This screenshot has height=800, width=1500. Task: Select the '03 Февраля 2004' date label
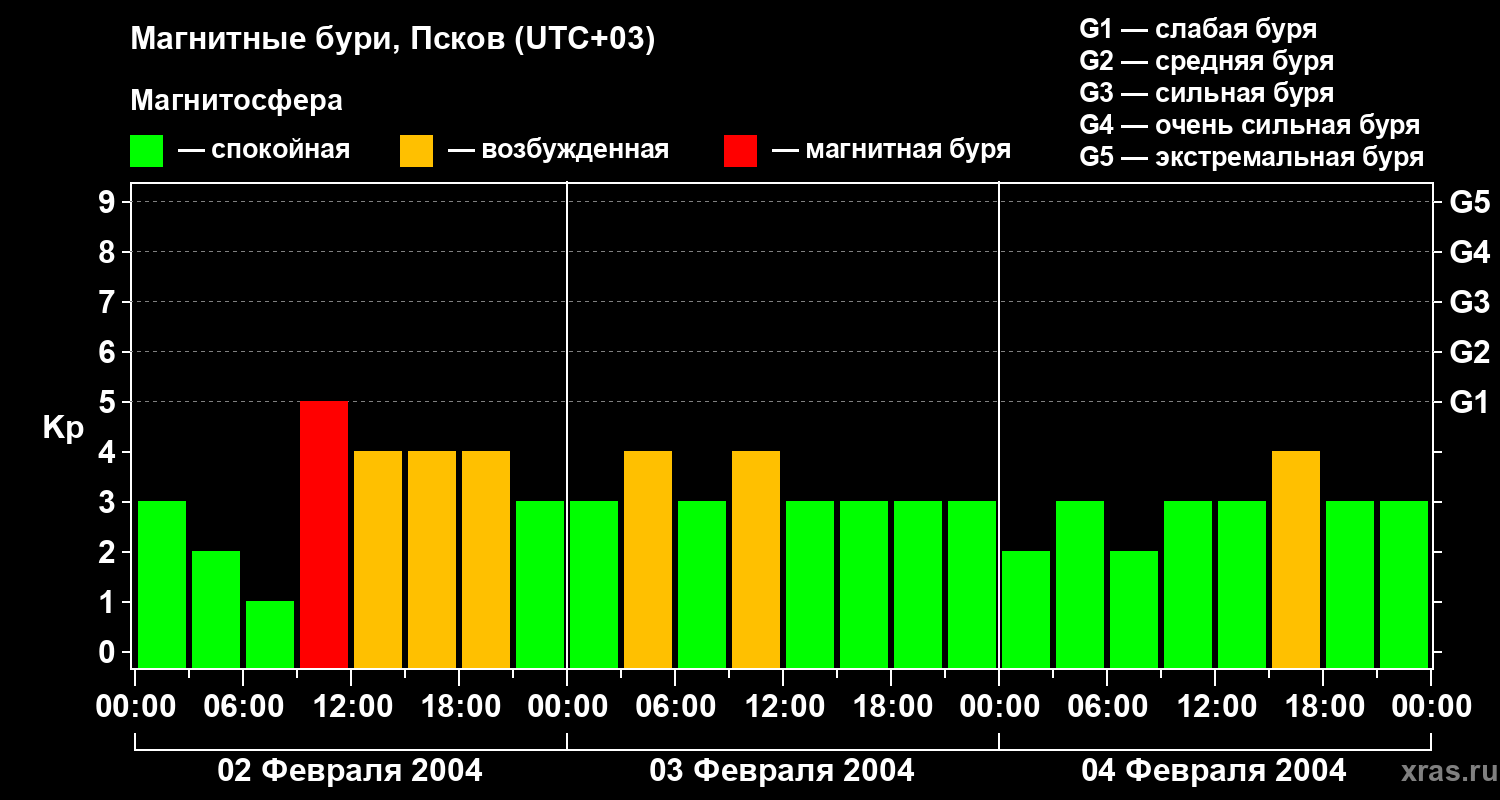pos(782,771)
